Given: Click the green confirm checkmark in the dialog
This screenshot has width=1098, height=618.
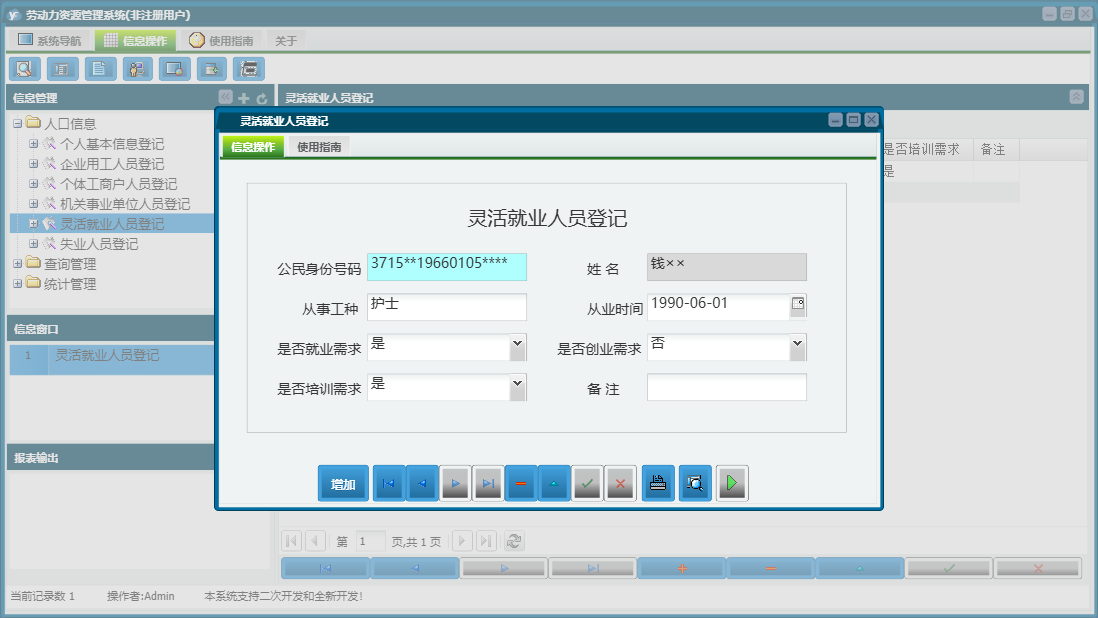Looking at the screenshot, I should (x=587, y=483).
